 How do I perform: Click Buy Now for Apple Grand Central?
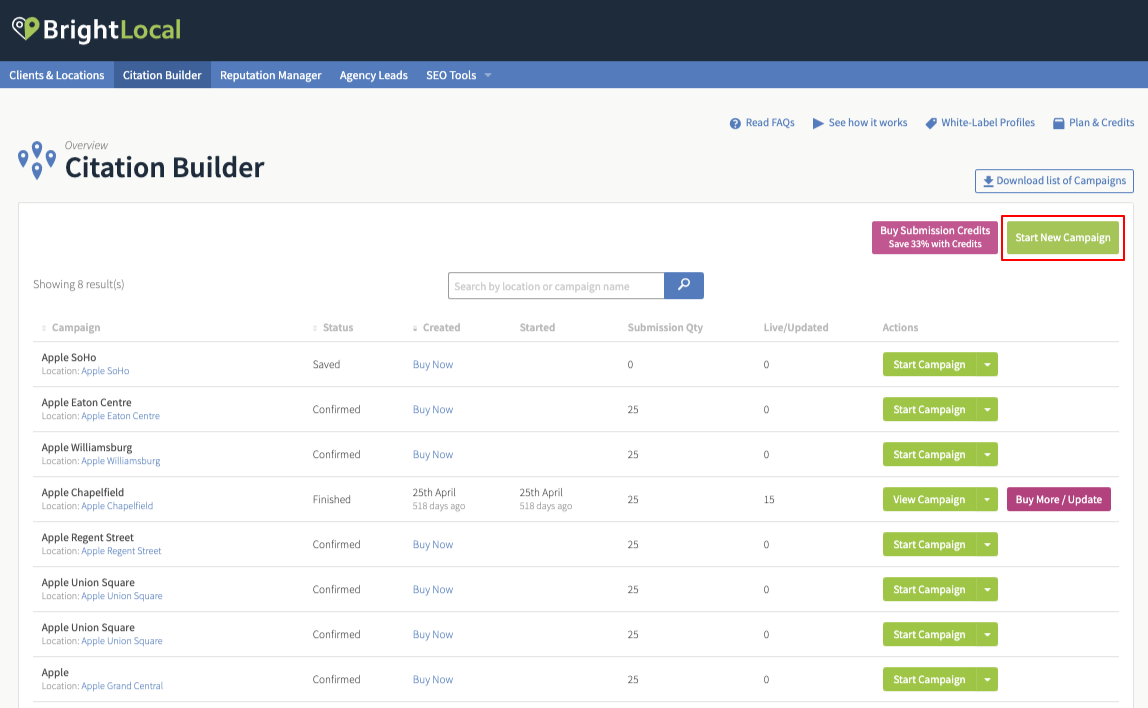433,679
